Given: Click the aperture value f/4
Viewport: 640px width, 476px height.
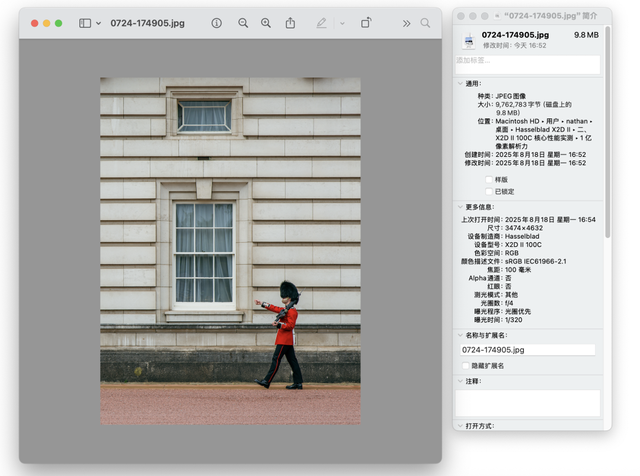Looking at the screenshot, I should coord(509,303).
